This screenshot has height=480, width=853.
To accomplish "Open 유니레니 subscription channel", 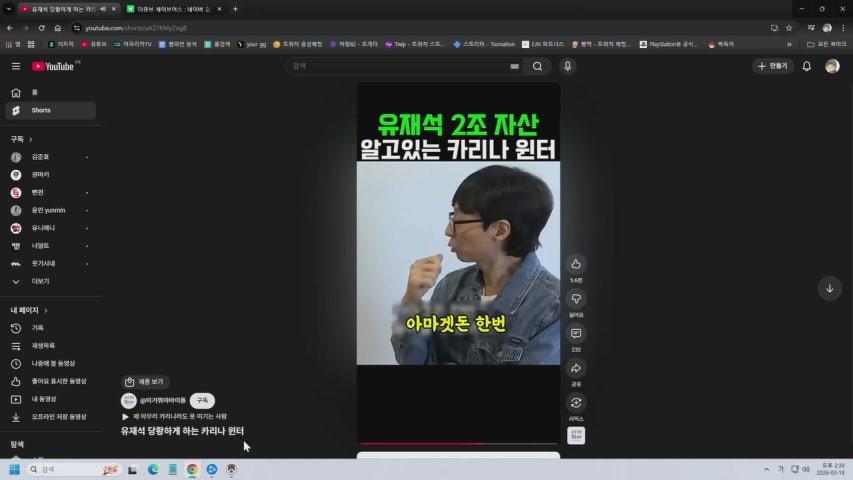I will click(51, 228).
